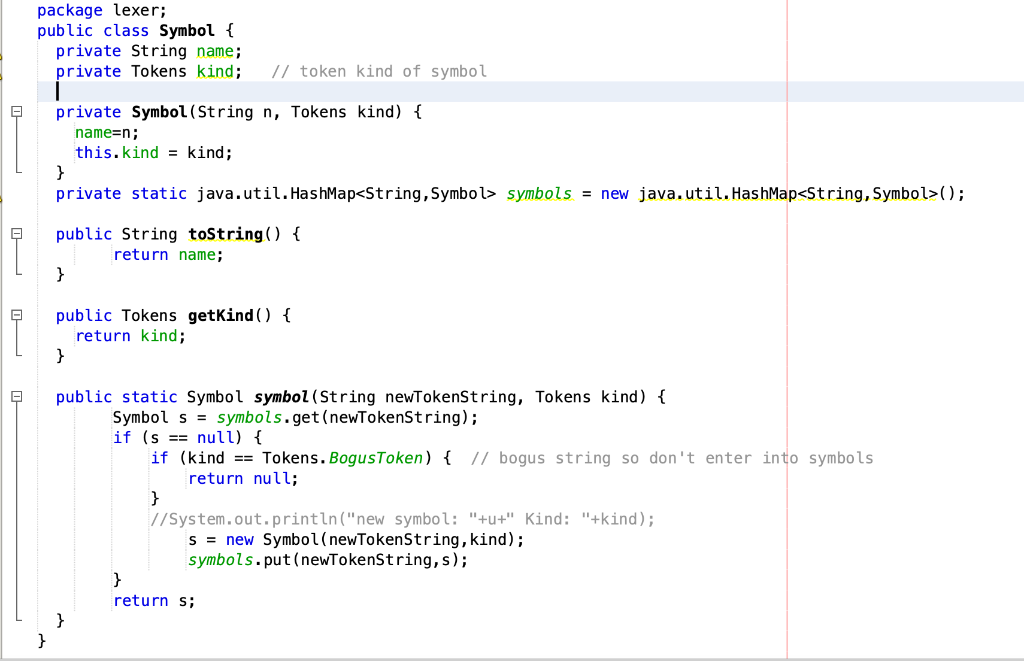Click the 'return null;' statement
Screen dimensions: 1024x661
click(x=244, y=479)
